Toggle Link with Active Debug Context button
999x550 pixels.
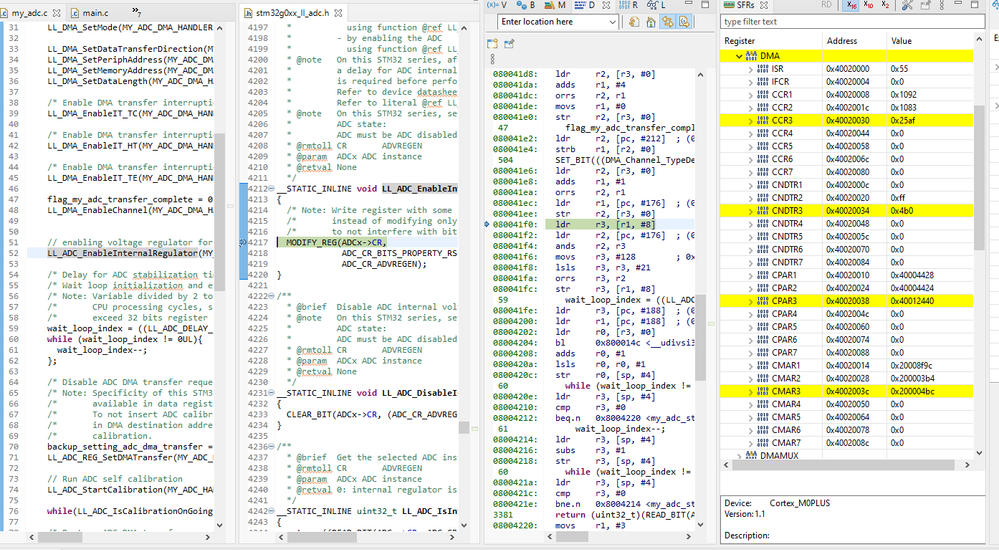click(x=667, y=22)
